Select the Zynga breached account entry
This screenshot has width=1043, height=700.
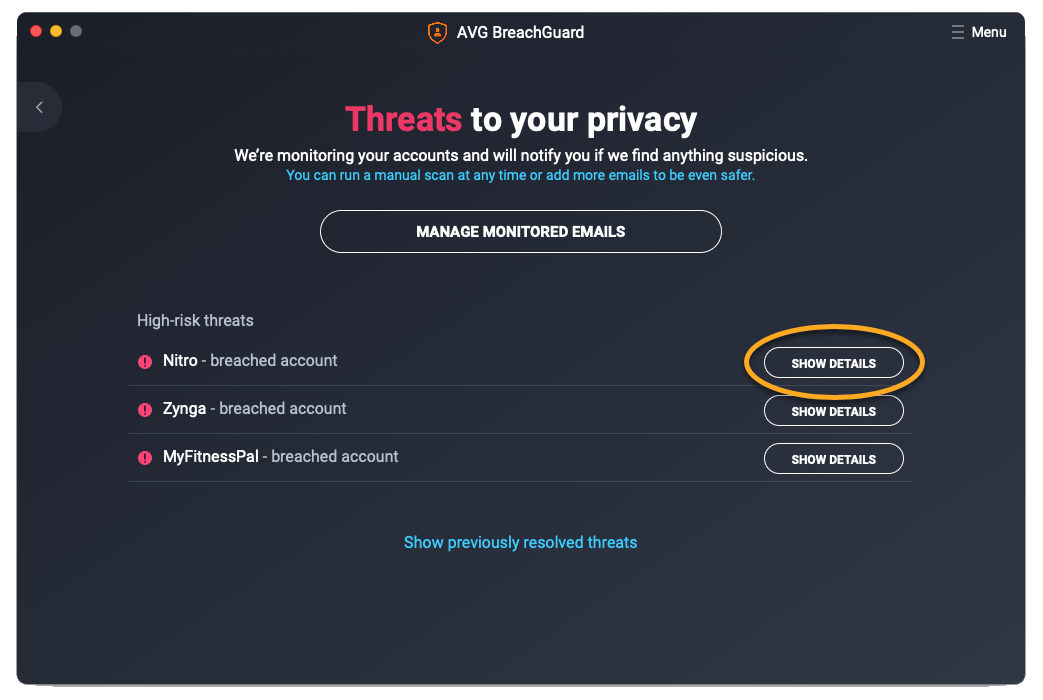point(255,408)
